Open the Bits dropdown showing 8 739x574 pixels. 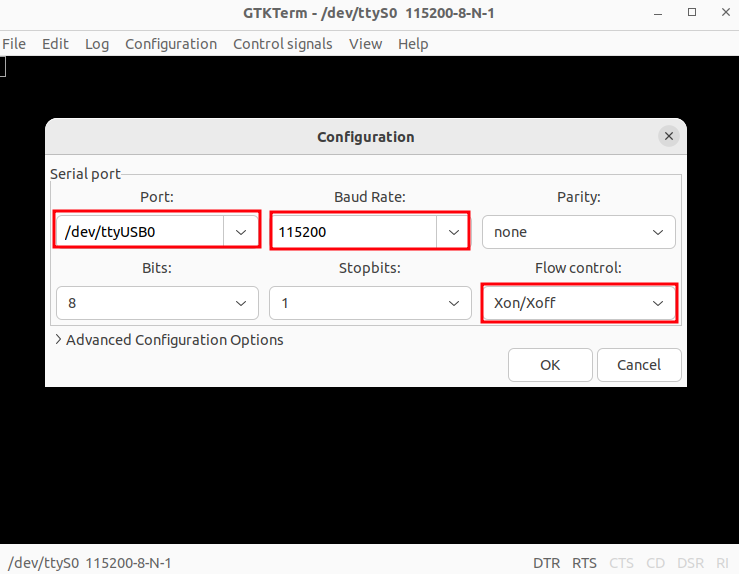[x=157, y=303]
